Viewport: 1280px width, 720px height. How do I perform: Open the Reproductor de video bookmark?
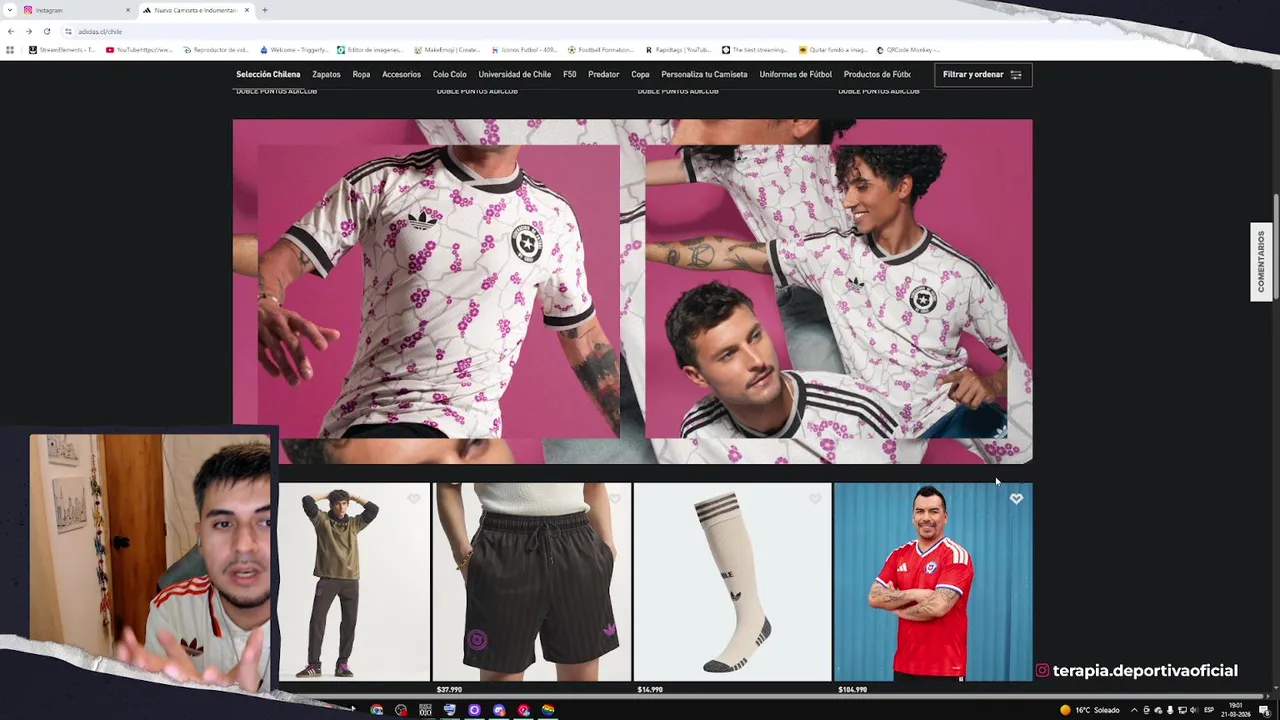tap(216, 50)
